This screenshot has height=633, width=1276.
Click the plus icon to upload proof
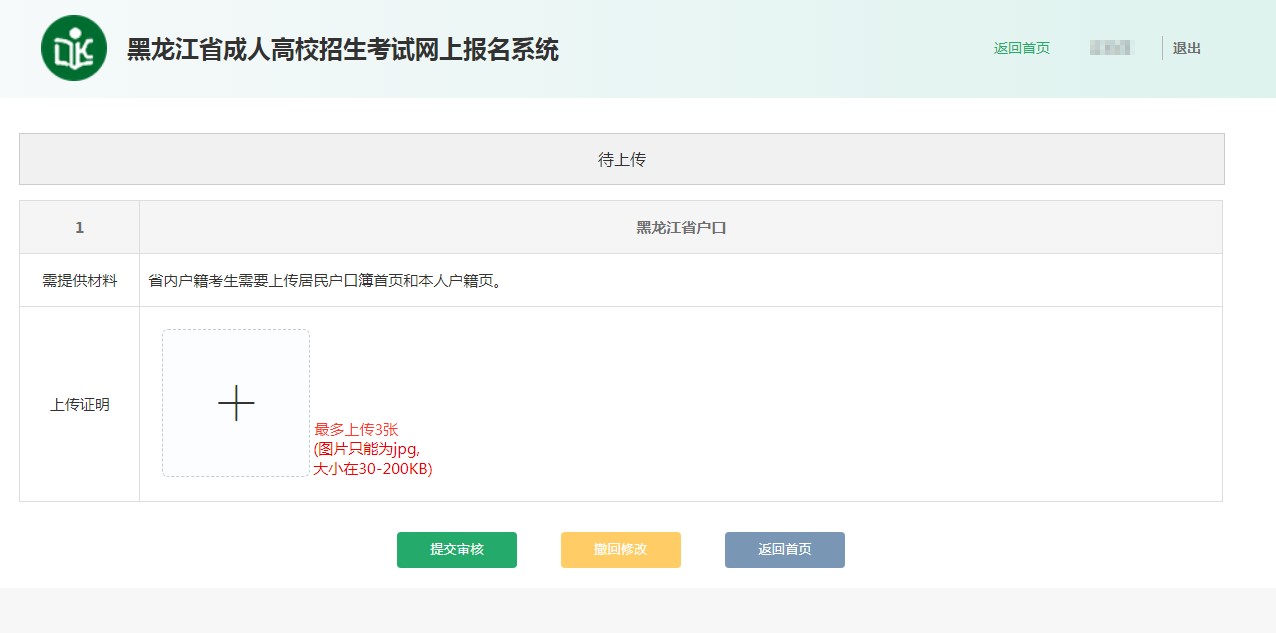pos(236,403)
